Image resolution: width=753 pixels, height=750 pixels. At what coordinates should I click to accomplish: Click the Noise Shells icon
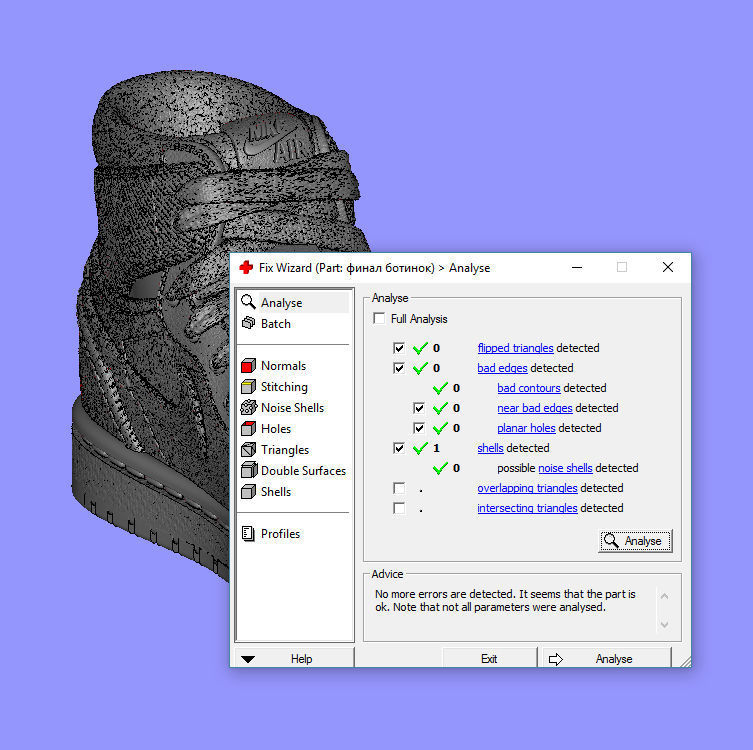[248, 408]
